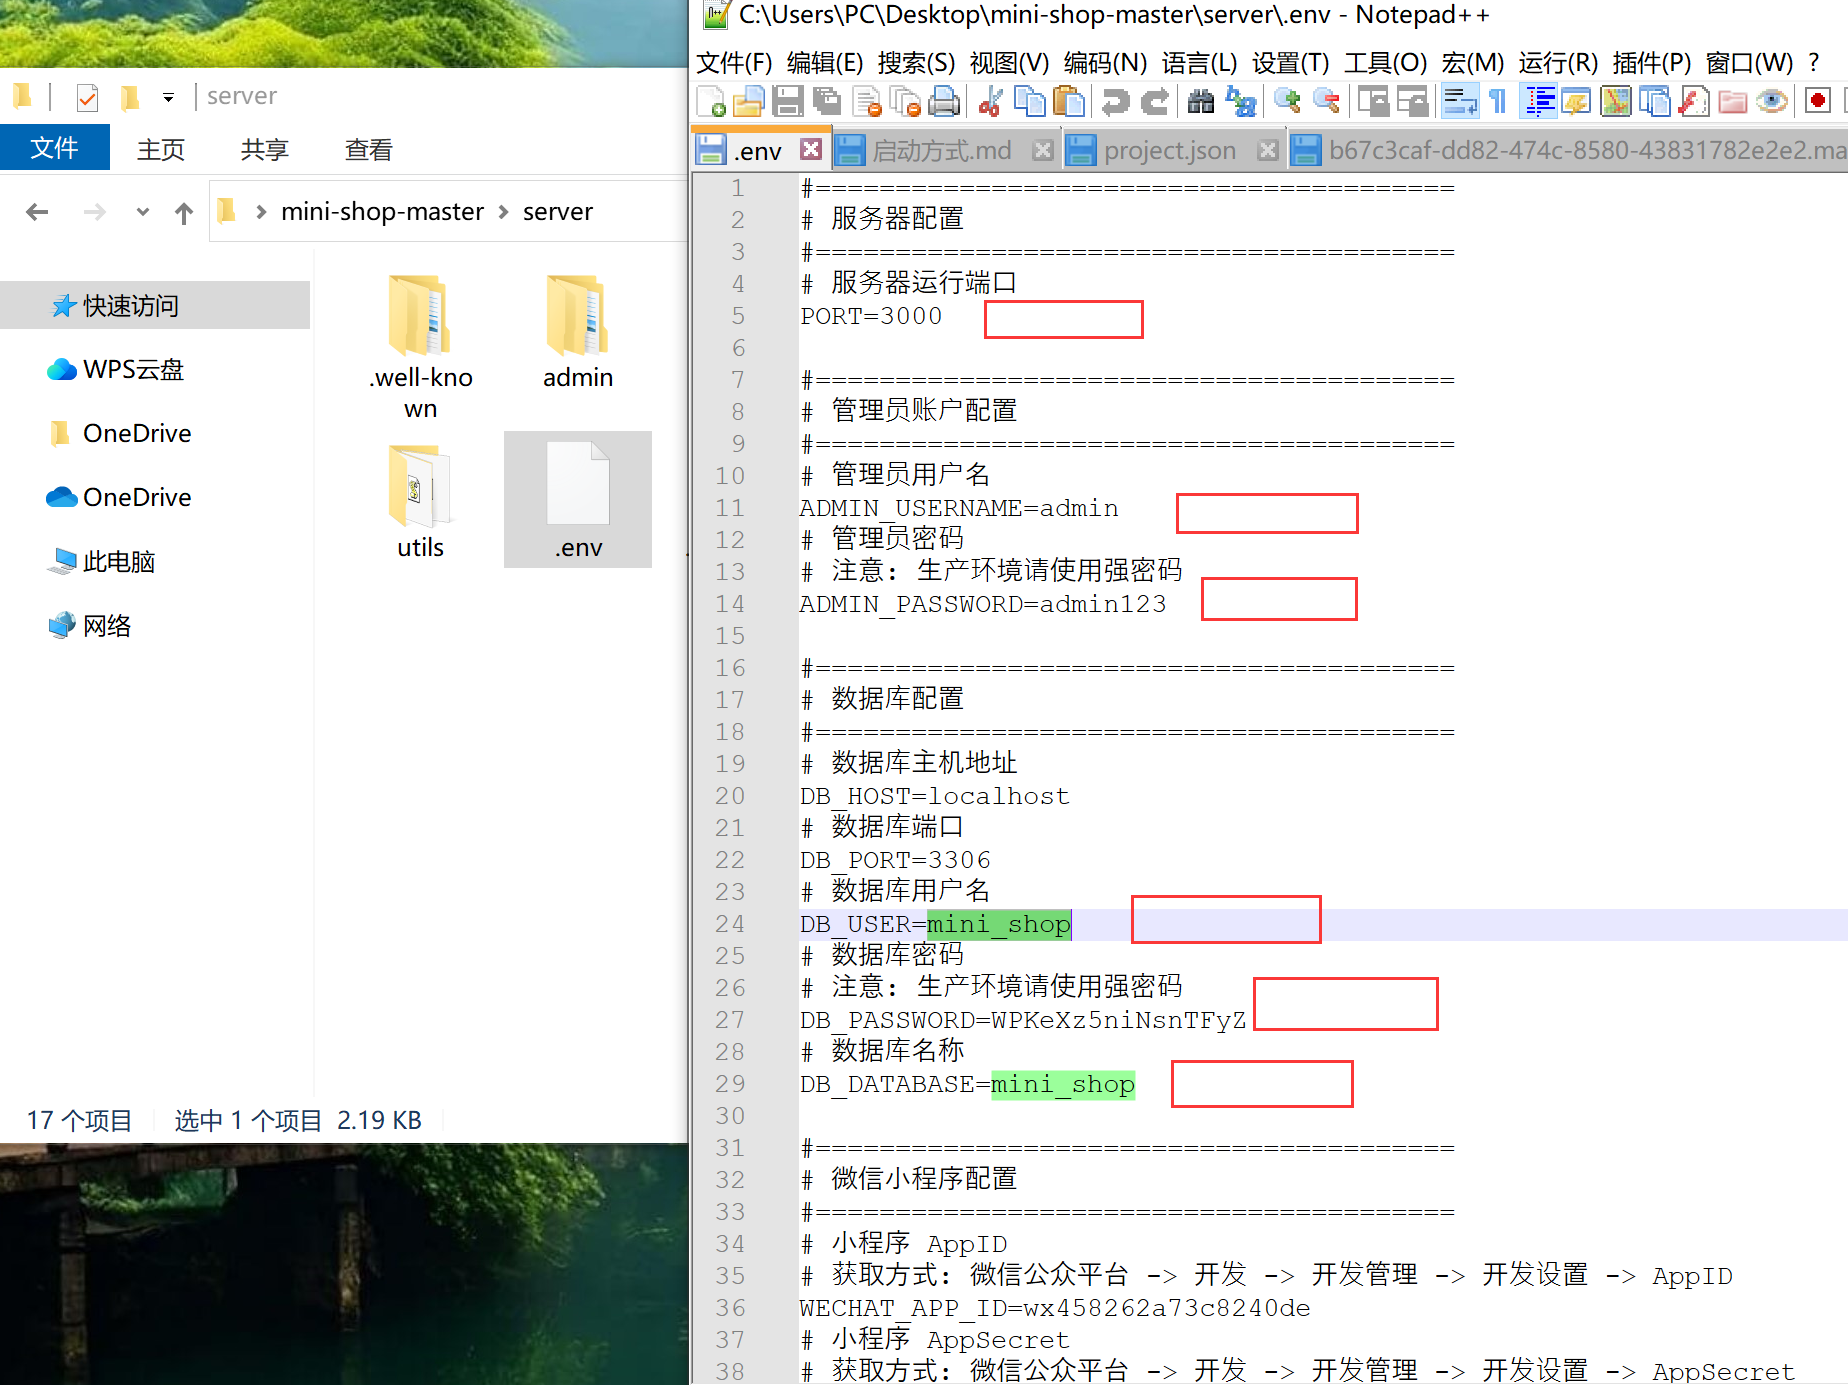Image resolution: width=1848 pixels, height=1385 pixels.
Task: Click the New file icon in Notepad++
Action: click(x=711, y=102)
